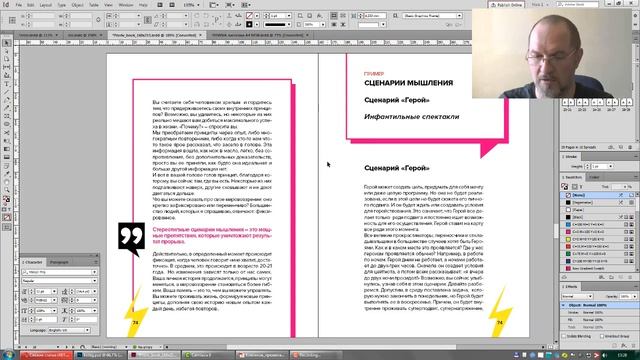Select the [None] swatch
Image resolution: width=640 pixels, height=360 pixels.
tap(598, 195)
